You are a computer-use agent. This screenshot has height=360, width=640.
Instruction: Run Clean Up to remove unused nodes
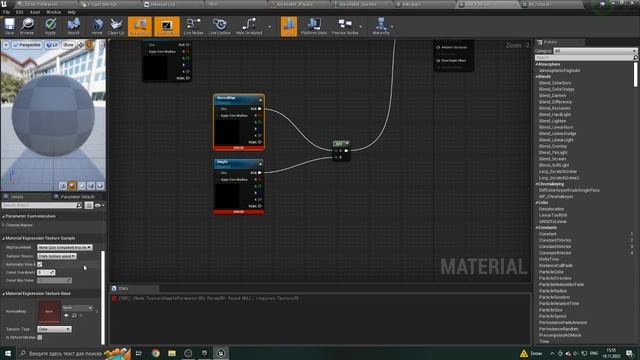[116, 26]
